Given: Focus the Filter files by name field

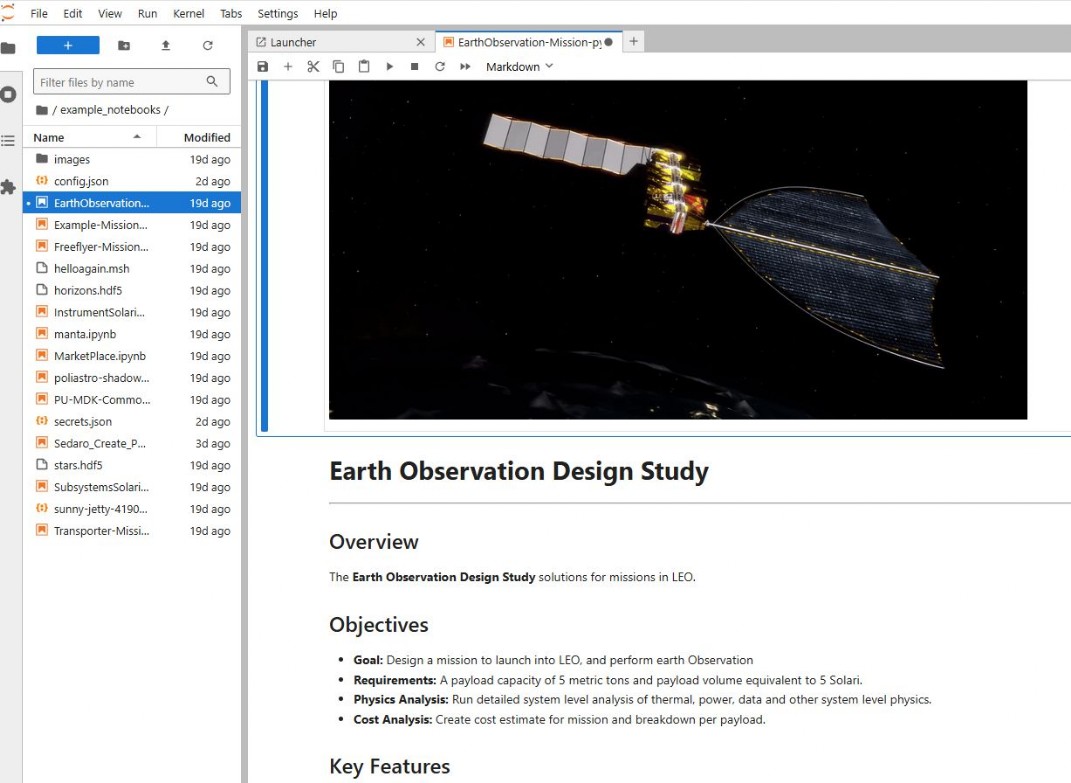Looking at the screenshot, I should tap(120, 82).
